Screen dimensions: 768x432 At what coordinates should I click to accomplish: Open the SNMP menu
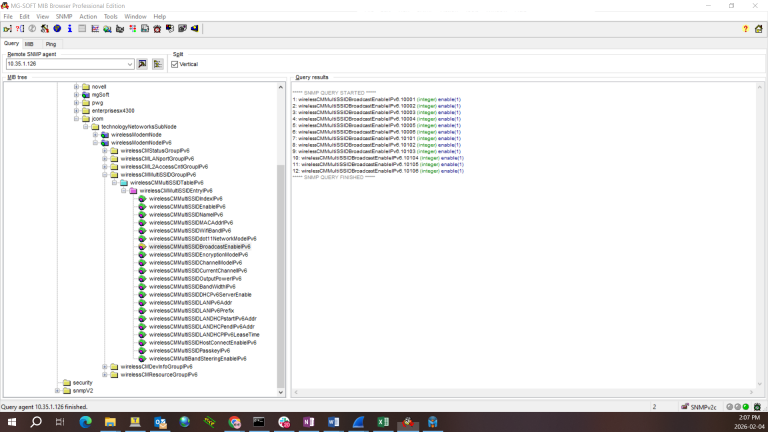(x=64, y=16)
